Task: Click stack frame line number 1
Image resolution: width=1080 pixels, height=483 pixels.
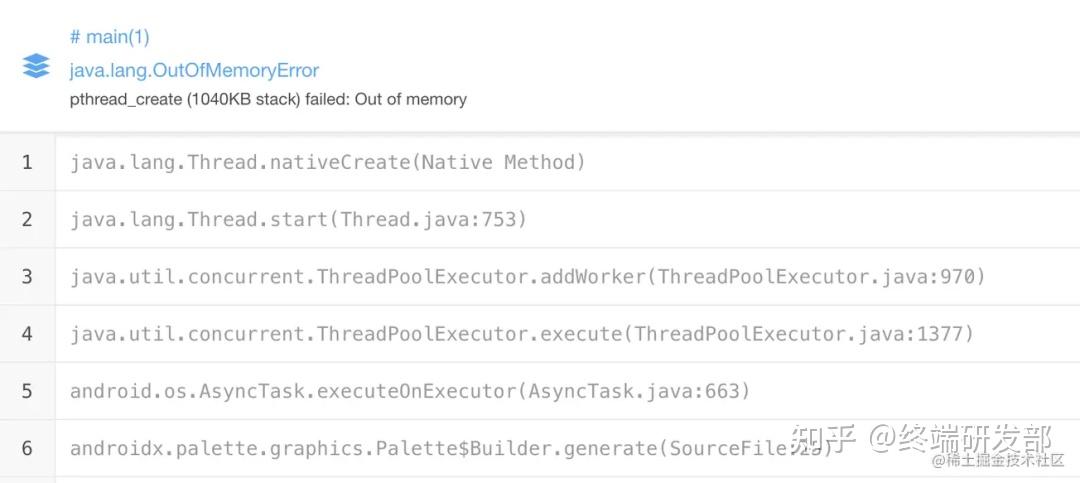Action: [27, 162]
